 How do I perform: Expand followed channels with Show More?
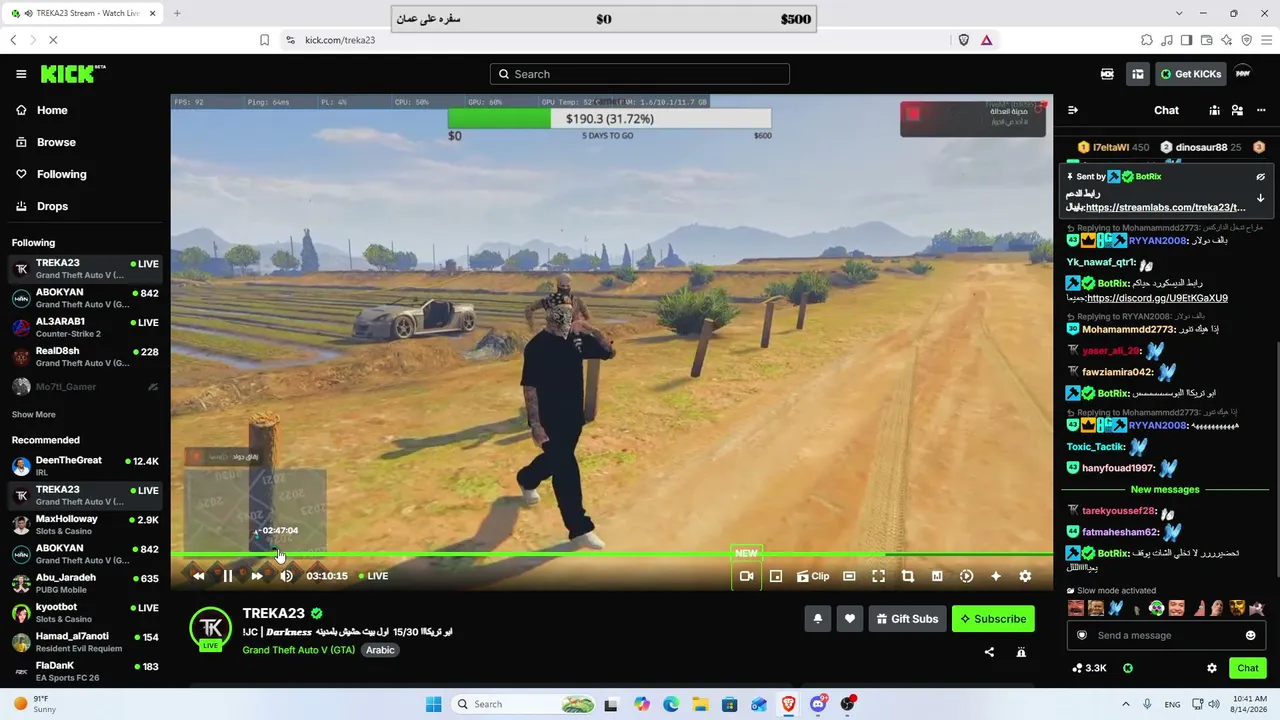click(34, 414)
